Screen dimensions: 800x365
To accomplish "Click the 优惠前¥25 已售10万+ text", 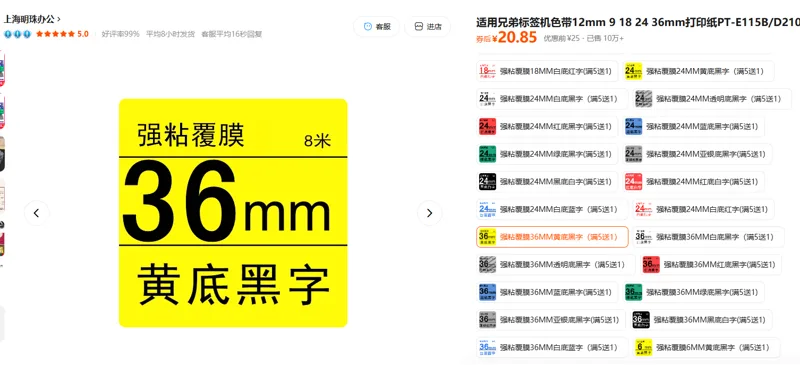I will point(584,38).
